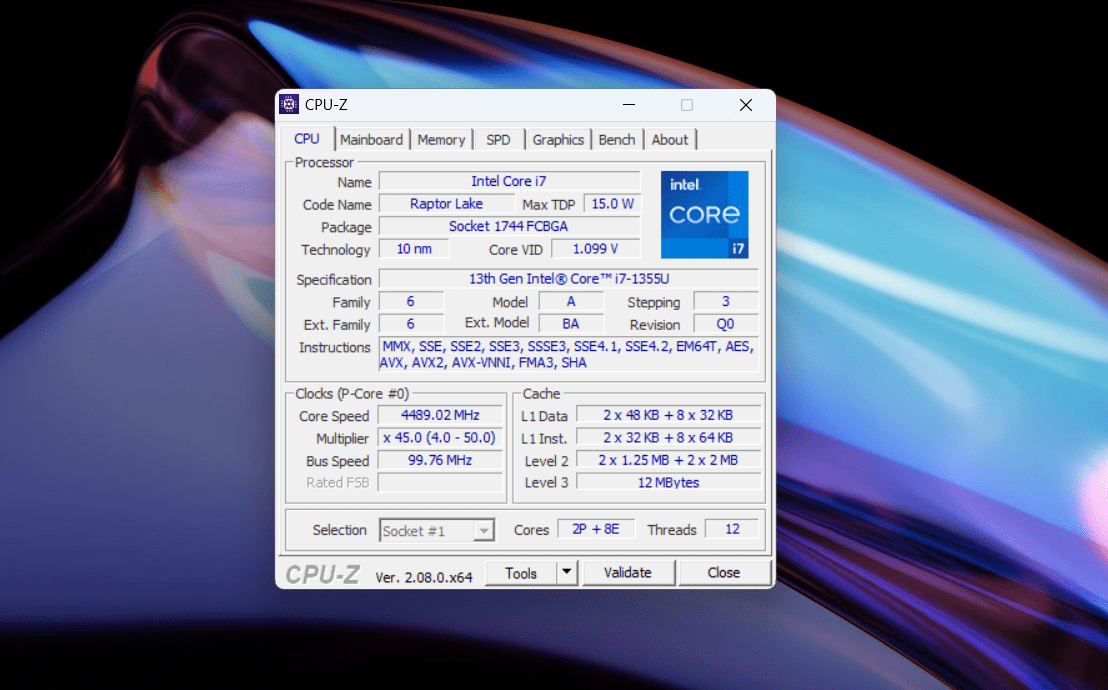Viewport: 1108px width, 690px height.
Task: Go to the Bench tab
Action: tap(617, 140)
